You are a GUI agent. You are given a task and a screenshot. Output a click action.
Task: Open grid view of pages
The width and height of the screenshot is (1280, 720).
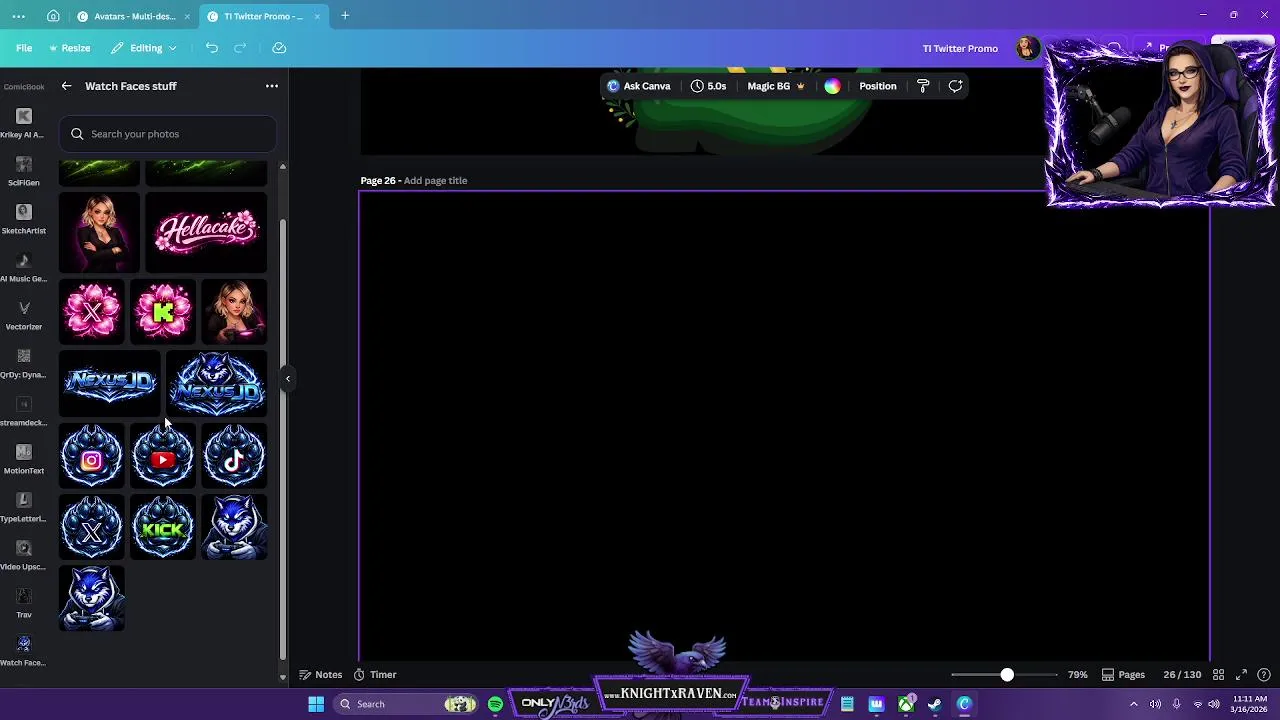pyautogui.click(x=1218, y=675)
